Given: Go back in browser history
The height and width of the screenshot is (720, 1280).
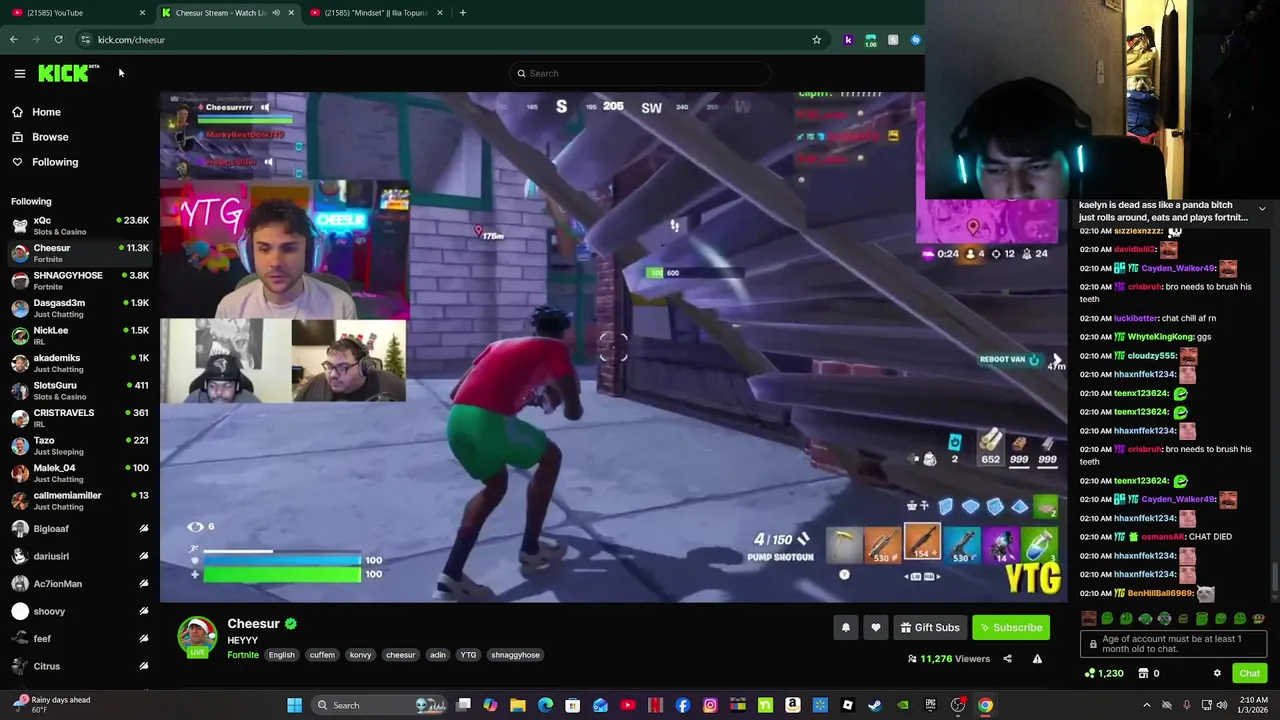Looking at the screenshot, I should (14, 40).
